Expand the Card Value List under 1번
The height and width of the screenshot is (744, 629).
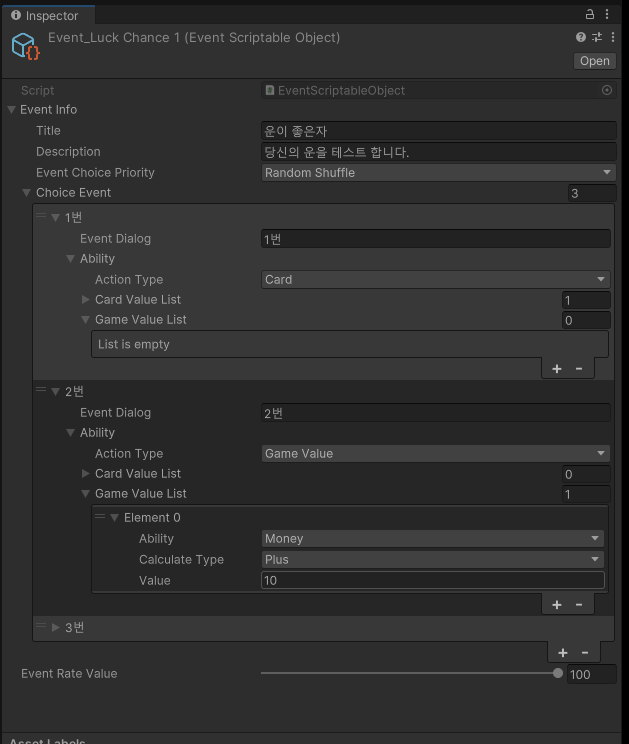[85, 299]
